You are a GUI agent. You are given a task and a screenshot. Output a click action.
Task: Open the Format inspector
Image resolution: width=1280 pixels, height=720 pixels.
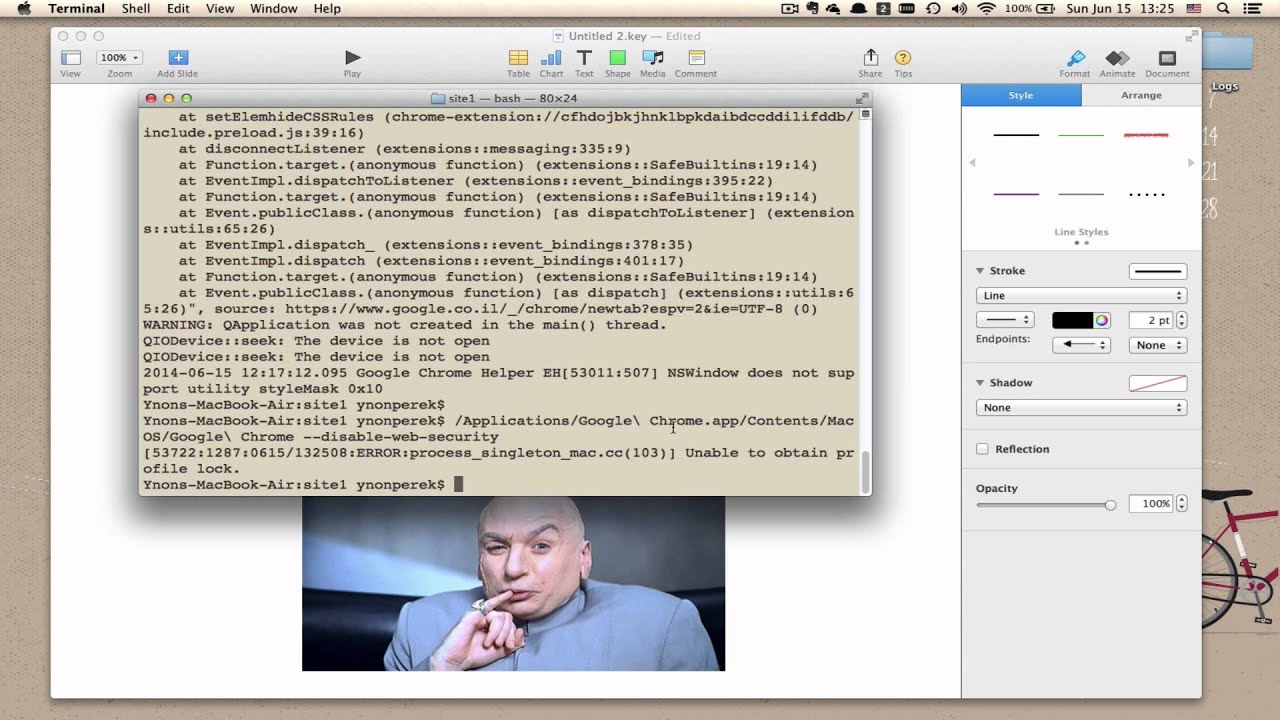pyautogui.click(x=1075, y=63)
